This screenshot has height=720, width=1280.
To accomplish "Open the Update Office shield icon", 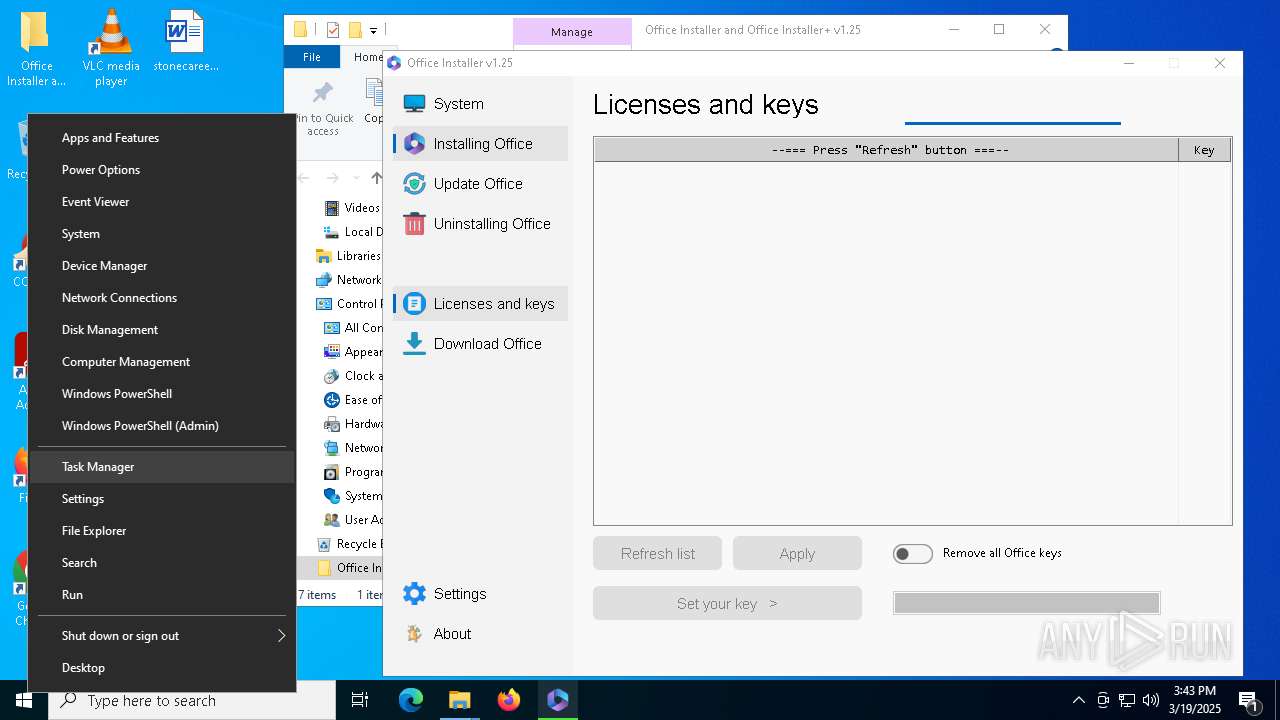I will pyautogui.click(x=414, y=184).
